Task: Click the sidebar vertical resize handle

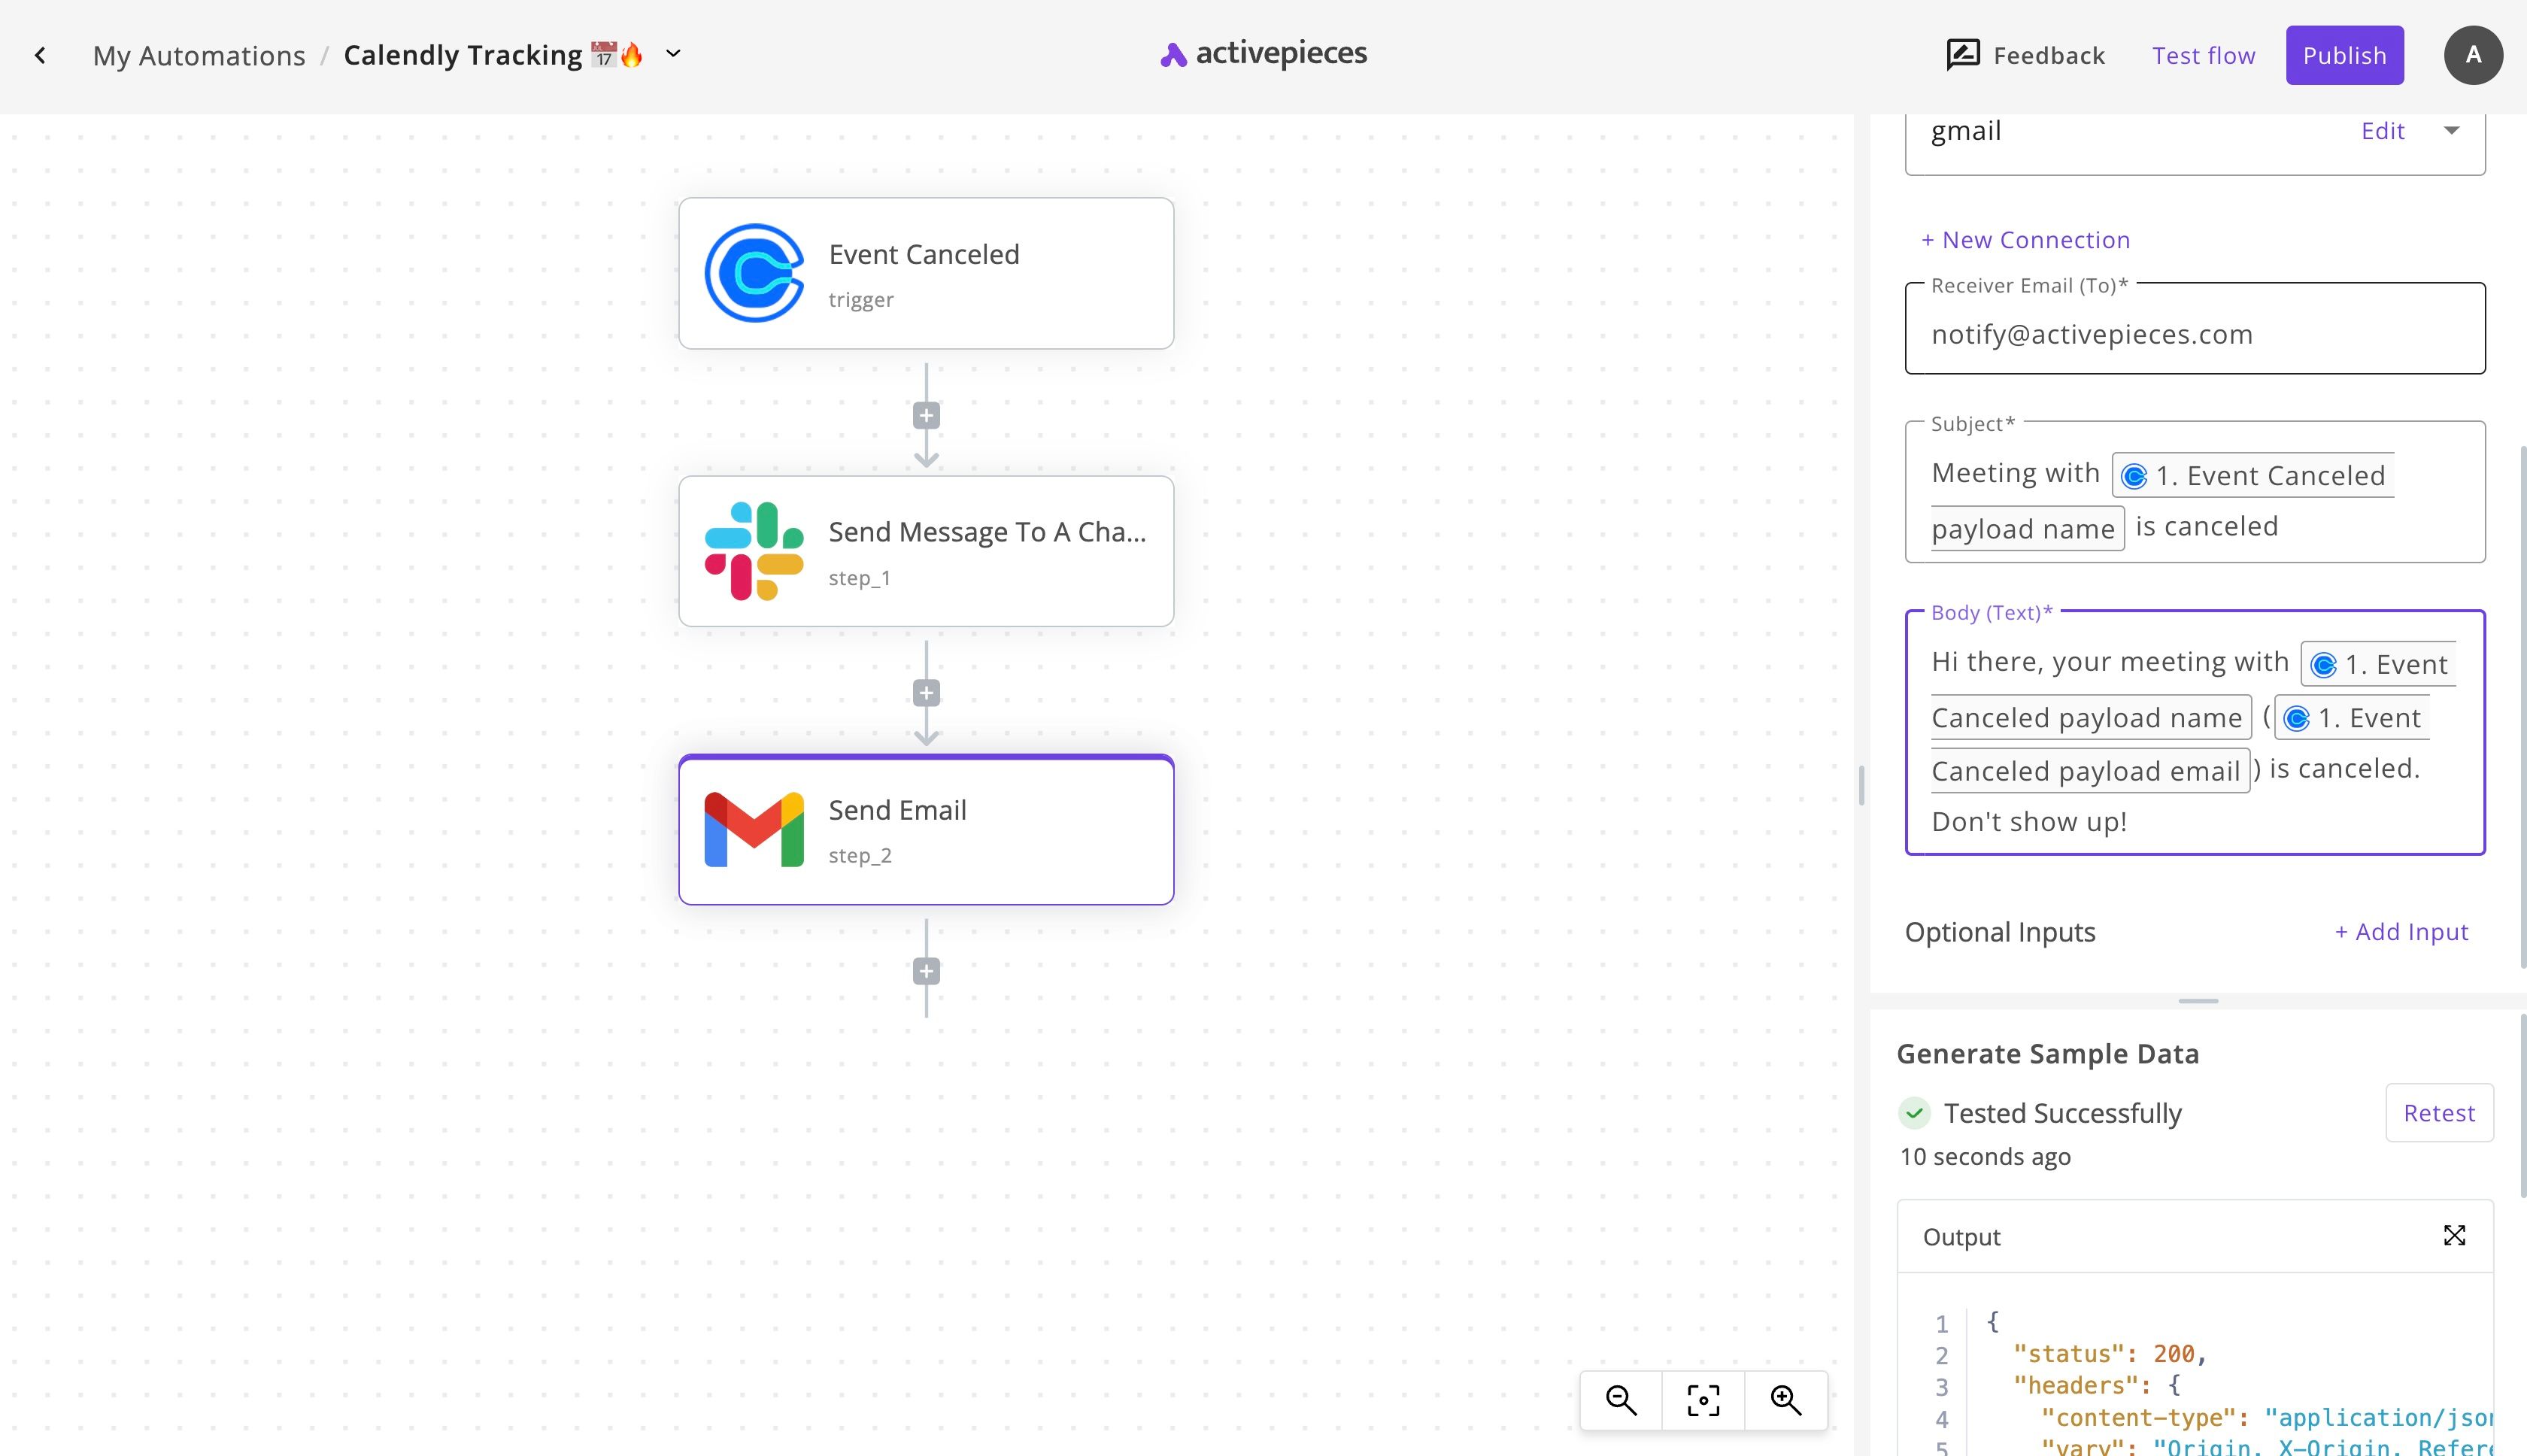Action: pyautogui.click(x=1860, y=785)
